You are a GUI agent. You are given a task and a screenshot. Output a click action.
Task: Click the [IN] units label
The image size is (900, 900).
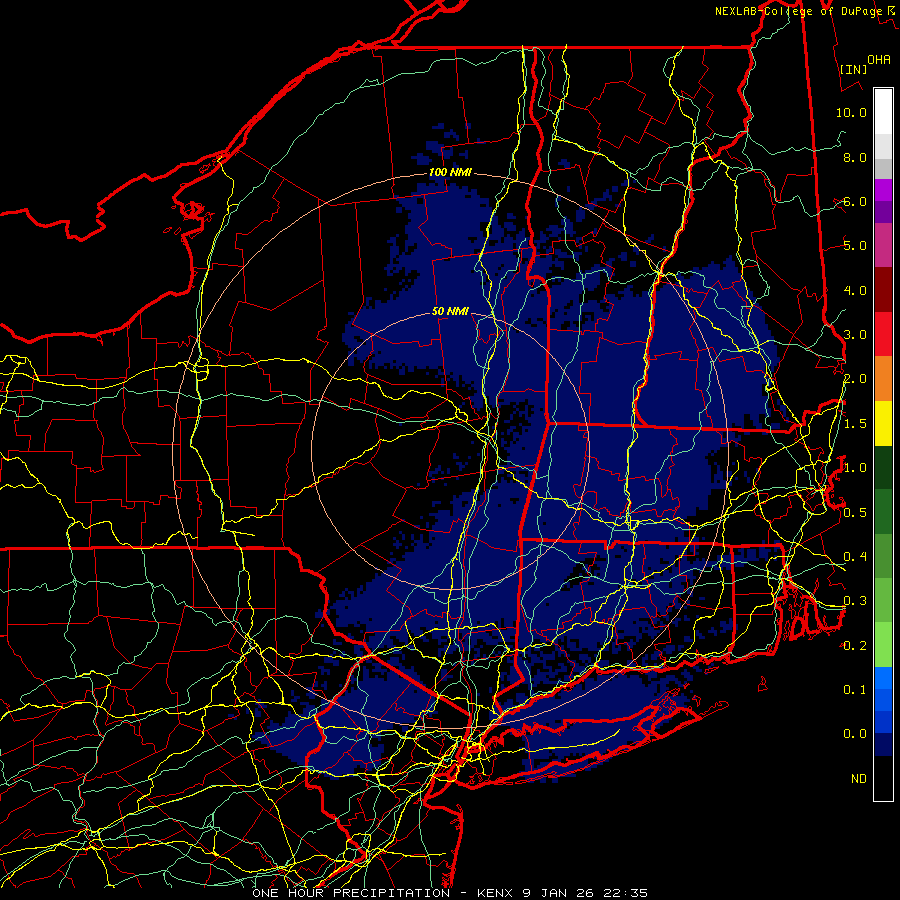[x=853, y=69]
